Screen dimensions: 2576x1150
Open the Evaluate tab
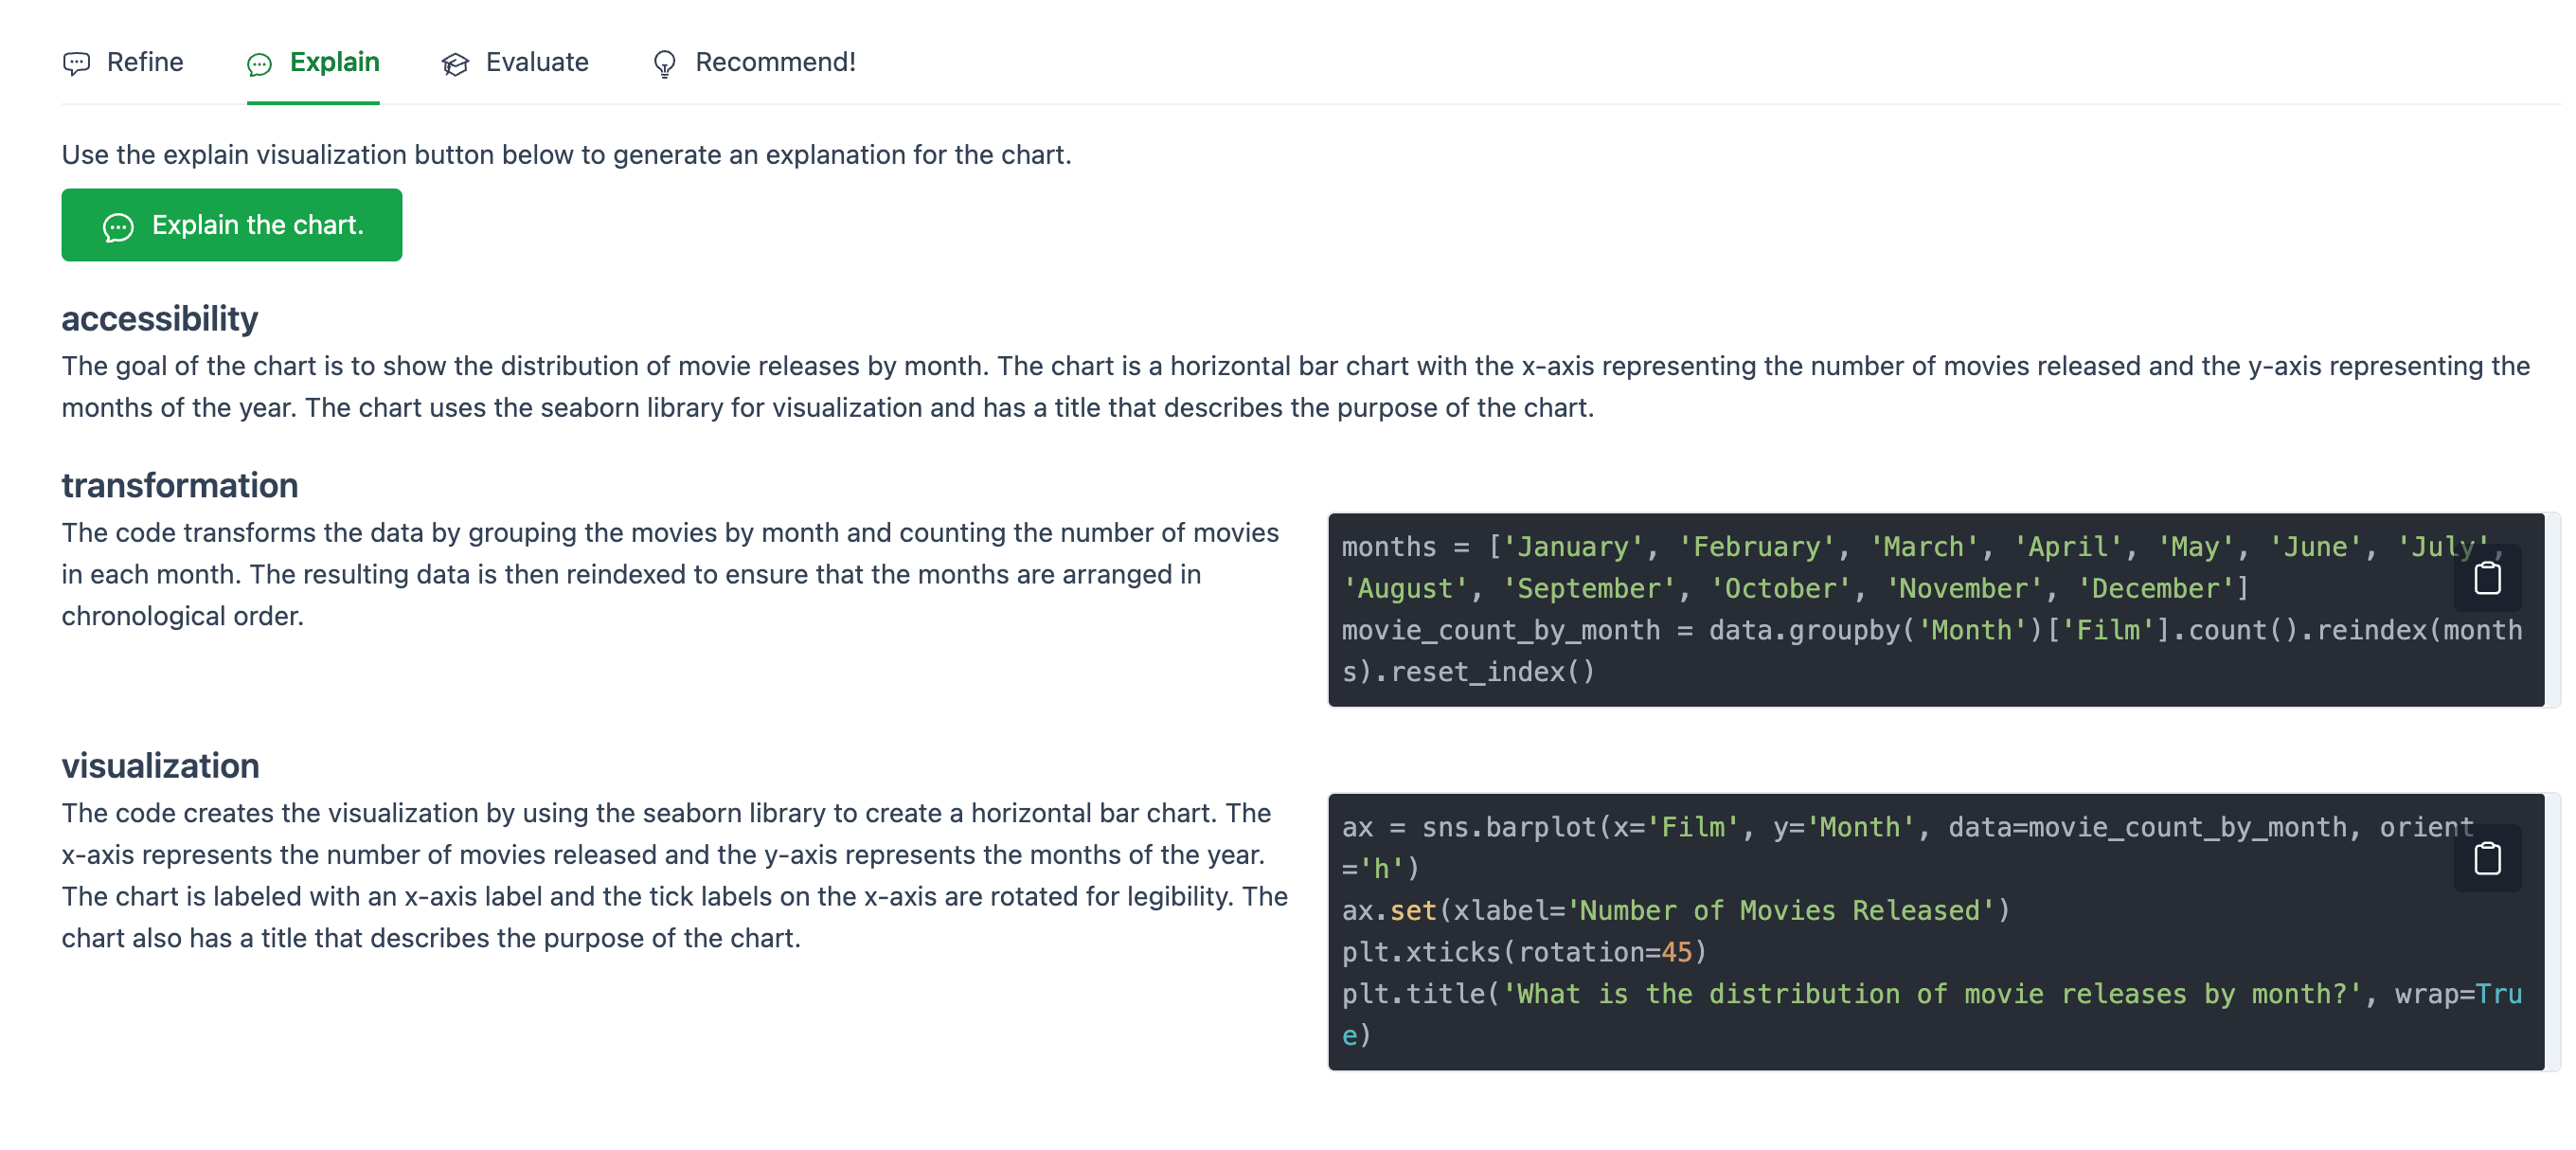(536, 62)
